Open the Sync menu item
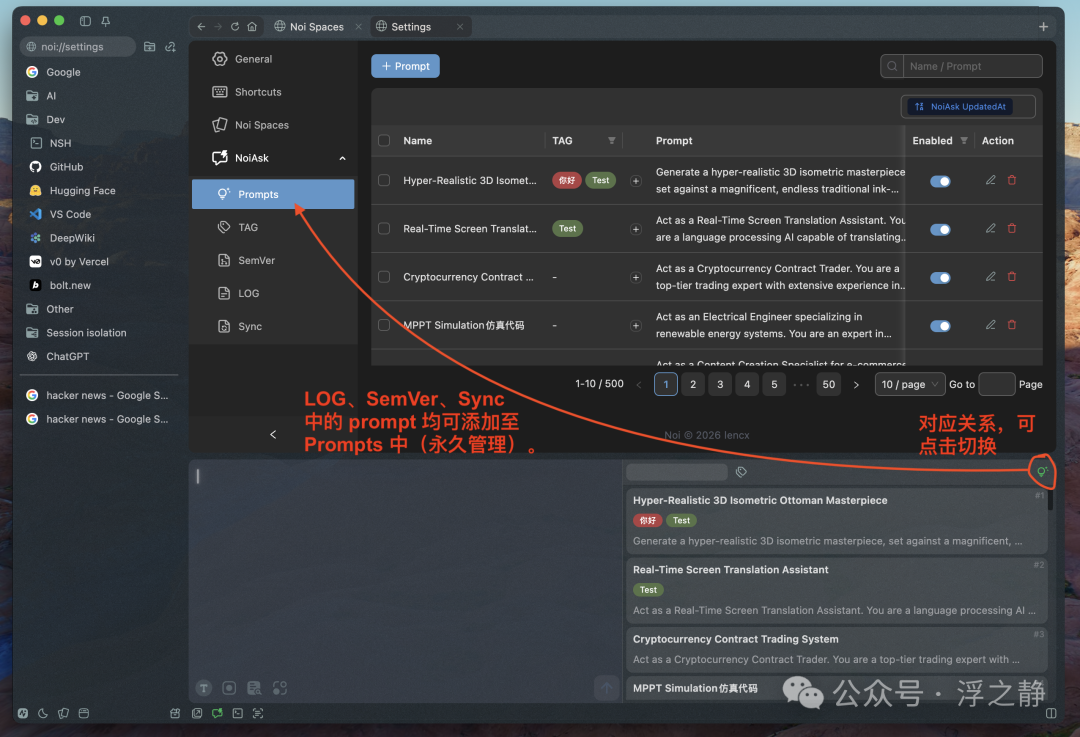The width and height of the screenshot is (1080, 737). (x=273, y=326)
